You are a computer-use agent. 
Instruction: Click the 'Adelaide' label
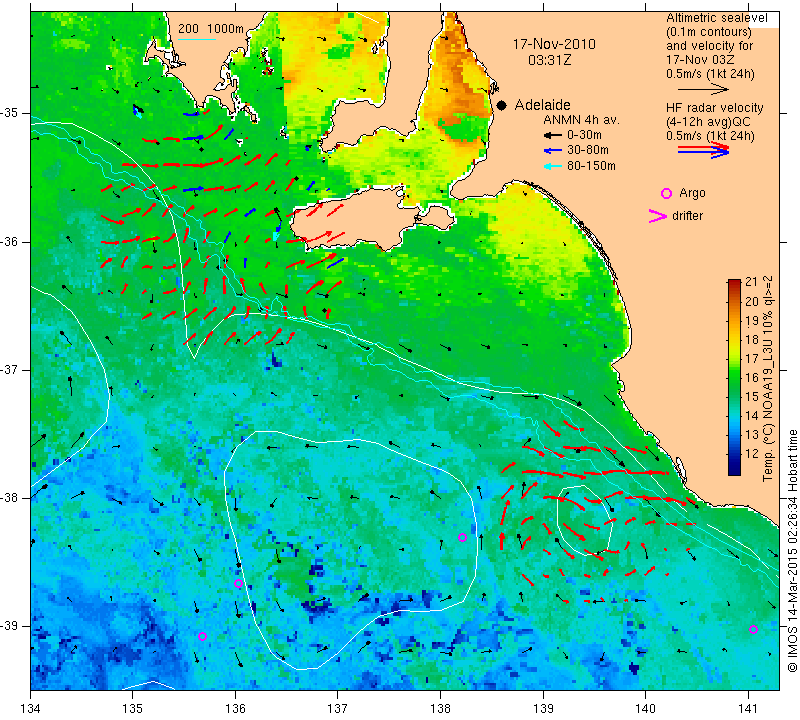tap(542, 105)
